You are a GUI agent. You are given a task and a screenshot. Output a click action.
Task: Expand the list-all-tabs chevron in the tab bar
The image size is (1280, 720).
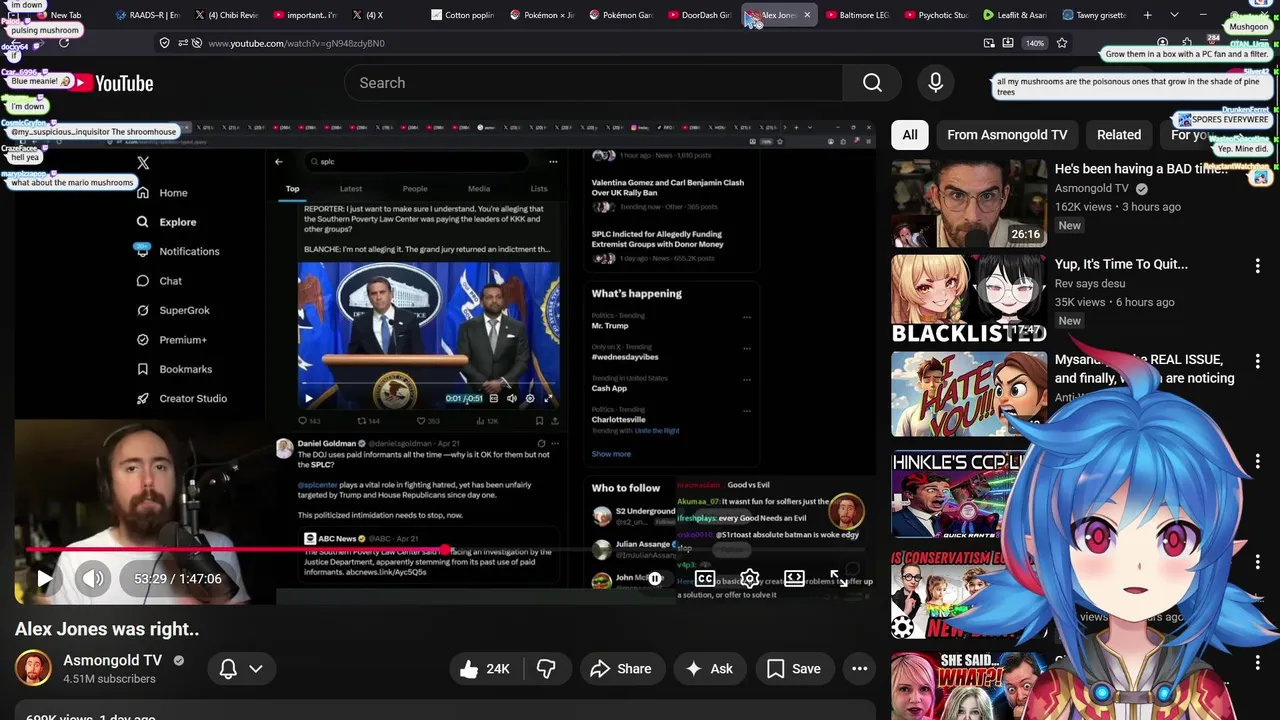point(1174,15)
